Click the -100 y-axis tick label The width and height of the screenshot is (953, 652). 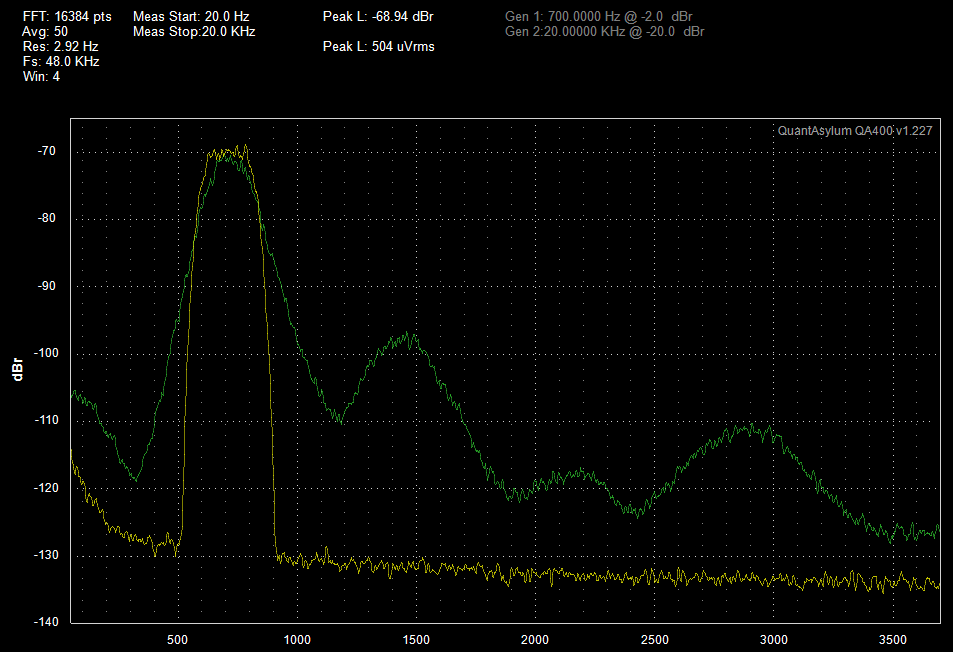pos(46,353)
